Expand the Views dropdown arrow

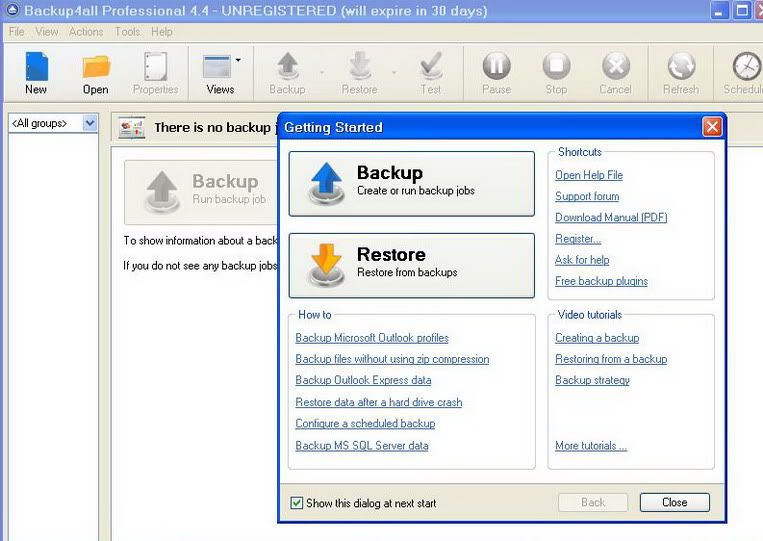(238, 60)
